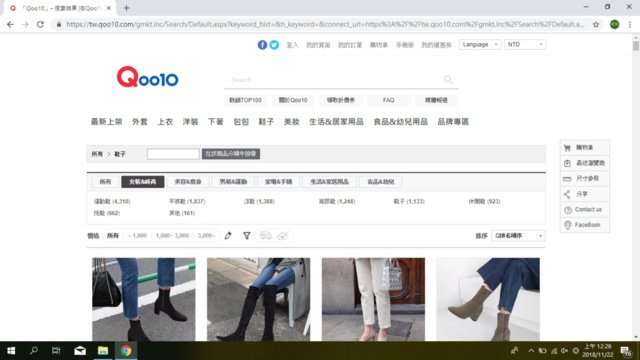Select the 1,000~3,000 price range

coord(172,236)
